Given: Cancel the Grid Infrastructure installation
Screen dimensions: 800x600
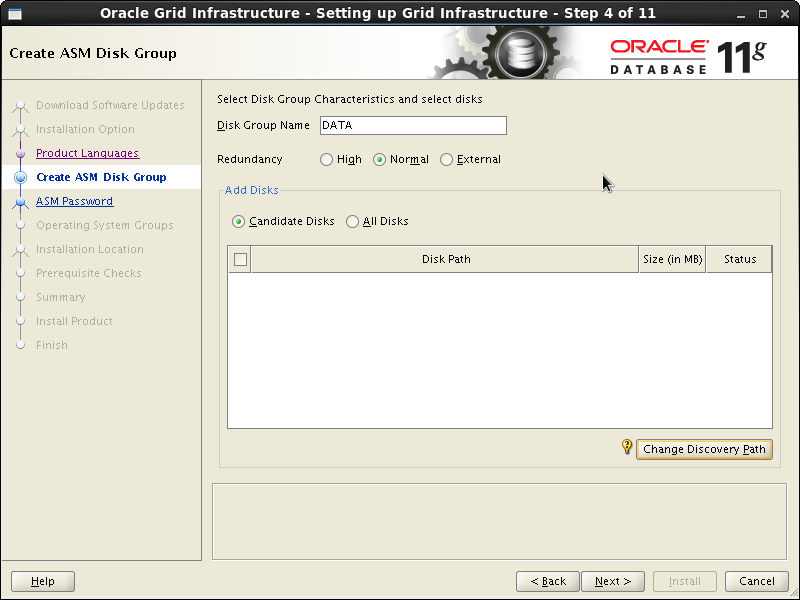Looking at the screenshot, I should [x=757, y=581].
